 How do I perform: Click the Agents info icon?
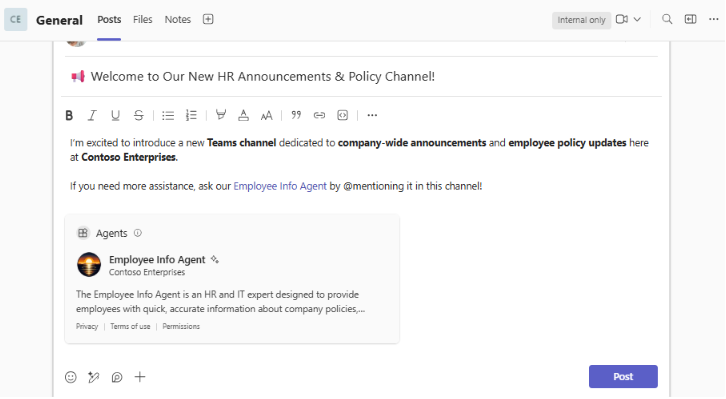(138, 233)
